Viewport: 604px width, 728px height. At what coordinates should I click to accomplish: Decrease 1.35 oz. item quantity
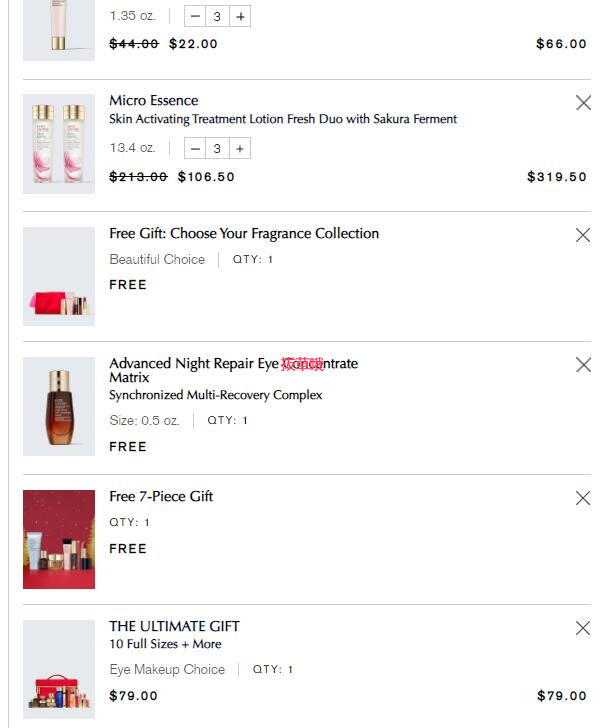(195, 17)
